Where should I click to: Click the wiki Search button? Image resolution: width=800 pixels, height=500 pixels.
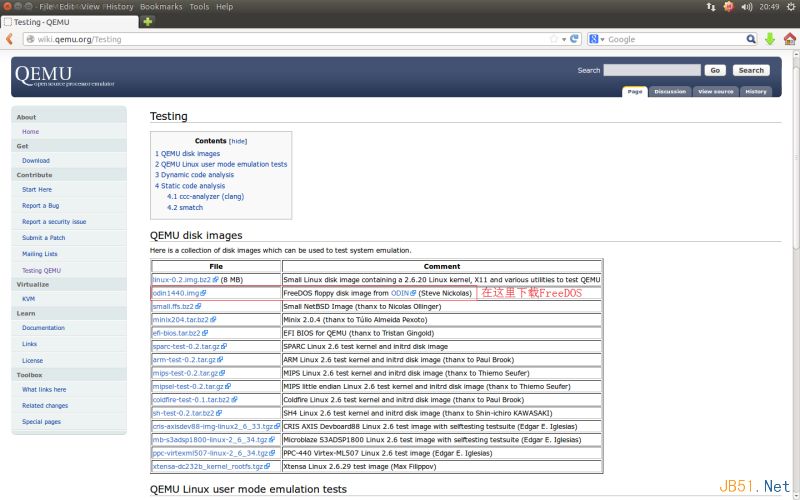click(x=751, y=70)
